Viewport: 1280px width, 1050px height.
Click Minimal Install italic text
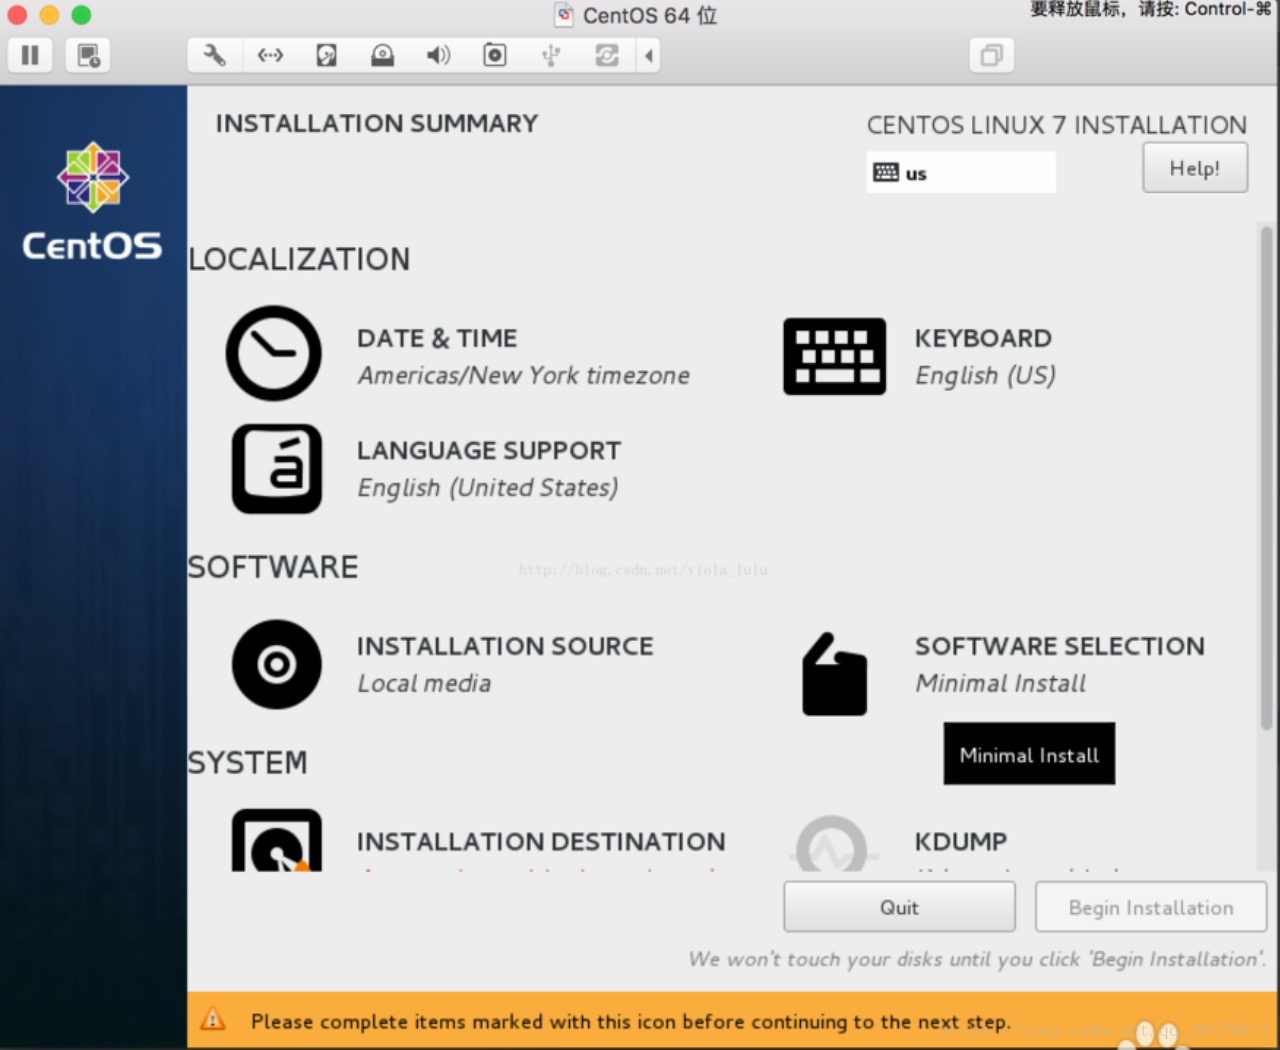(1001, 683)
